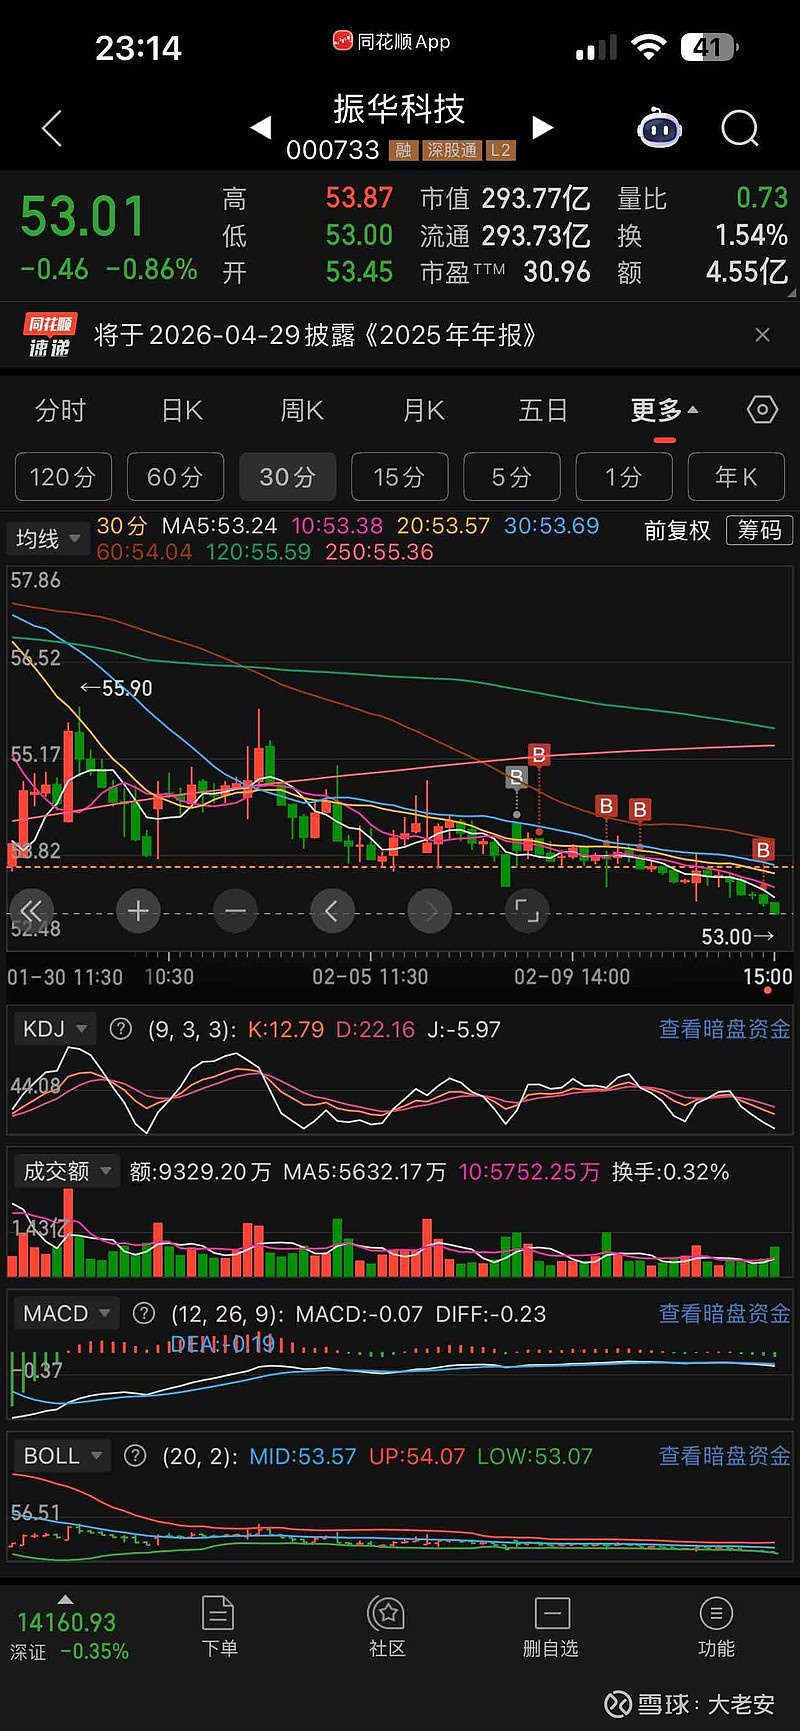Viewport: 800px width, 1731px height.
Task: Tap gray B marker on chart
Action: click(516, 777)
